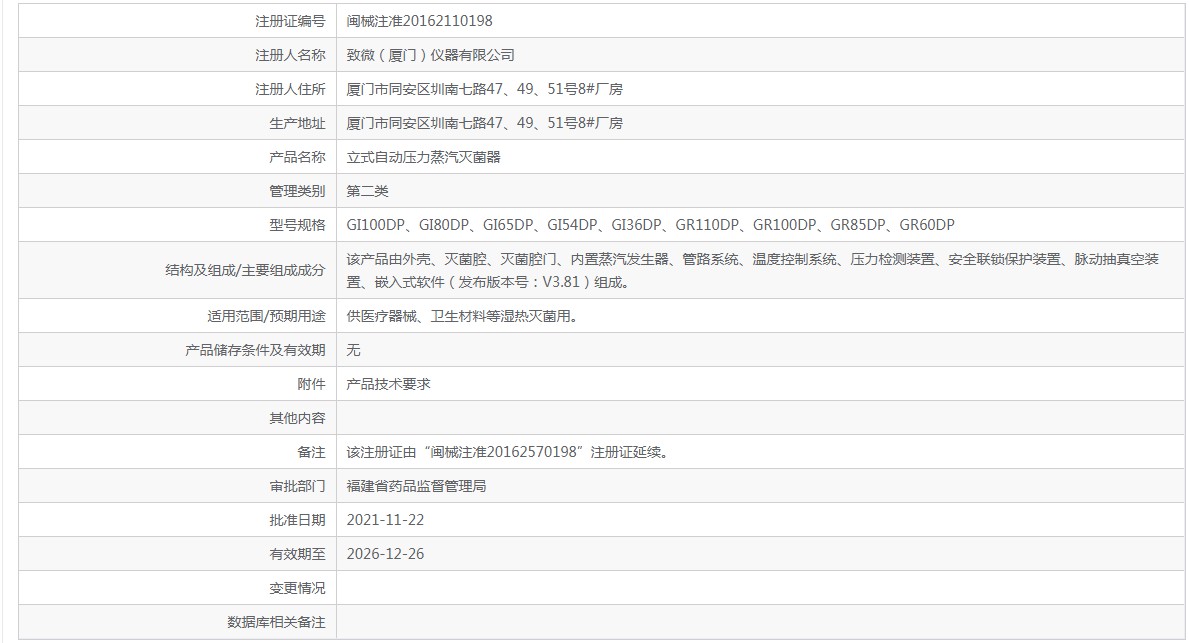Click approval date 2021-11-22

(x=385, y=520)
